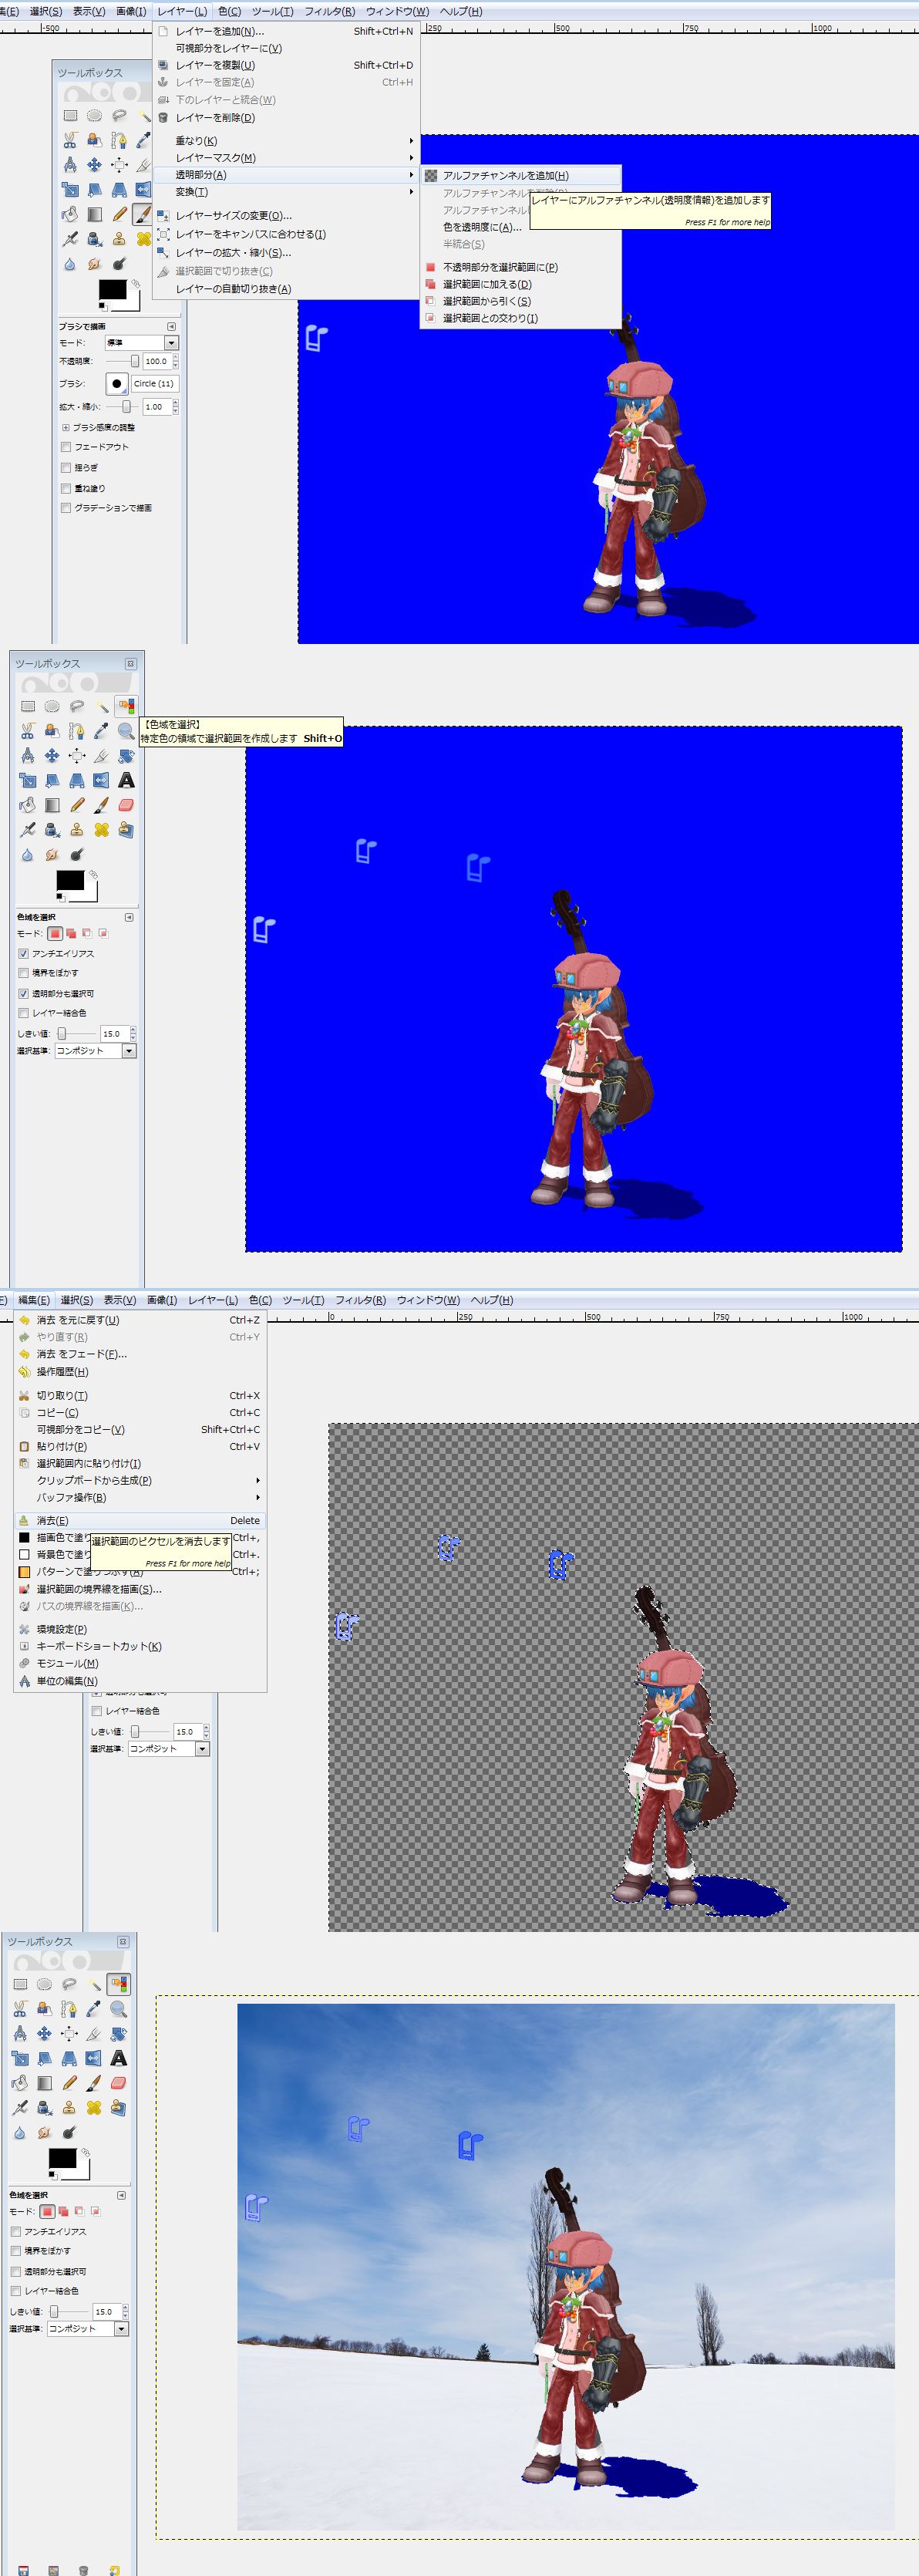The image size is (919, 2576).
Task: Select the Text tool (A) beside the 色域を選択 tooltip
Action: (x=126, y=780)
